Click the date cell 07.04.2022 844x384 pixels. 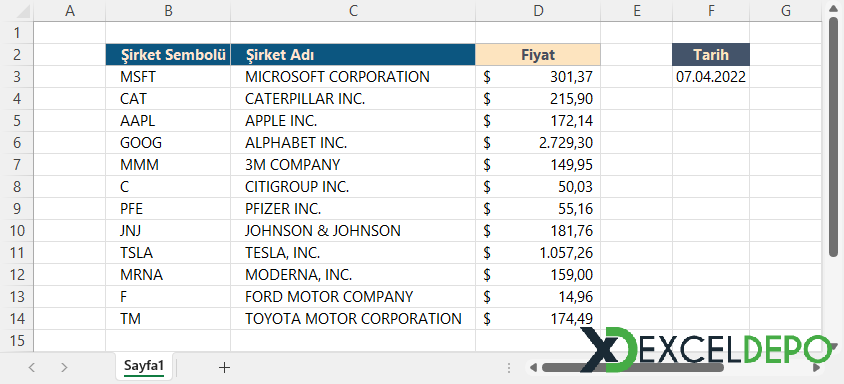click(x=711, y=76)
